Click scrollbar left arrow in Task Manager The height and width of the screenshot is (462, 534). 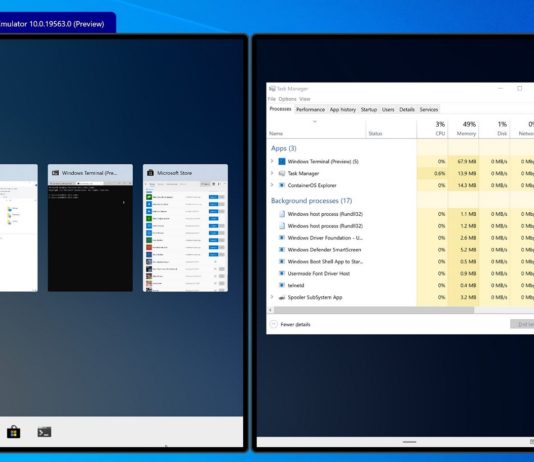270,310
